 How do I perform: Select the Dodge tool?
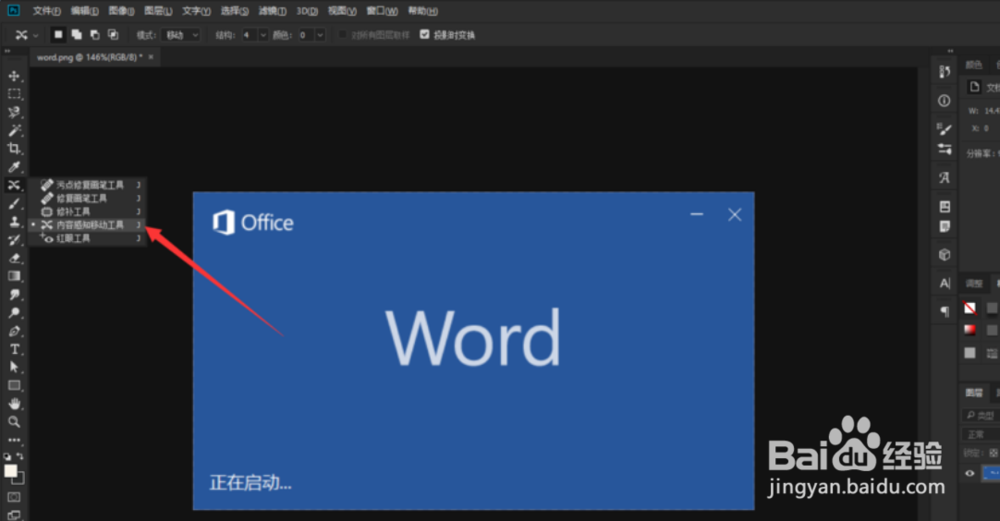pyautogui.click(x=14, y=312)
